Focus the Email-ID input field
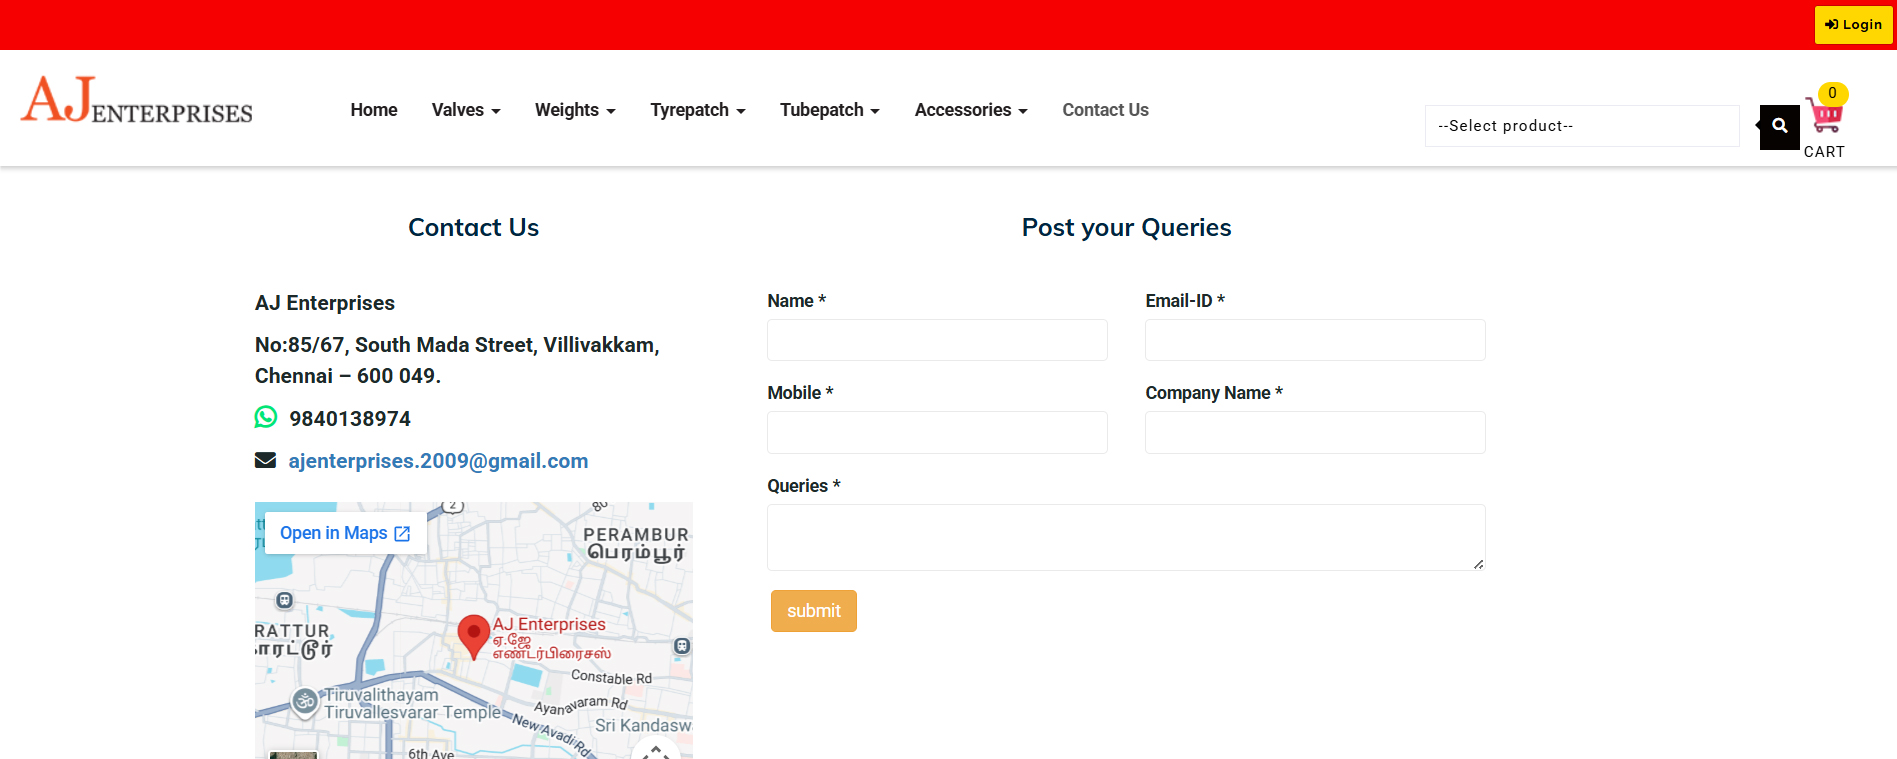The image size is (1897, 759). (x=1315, y=340)
